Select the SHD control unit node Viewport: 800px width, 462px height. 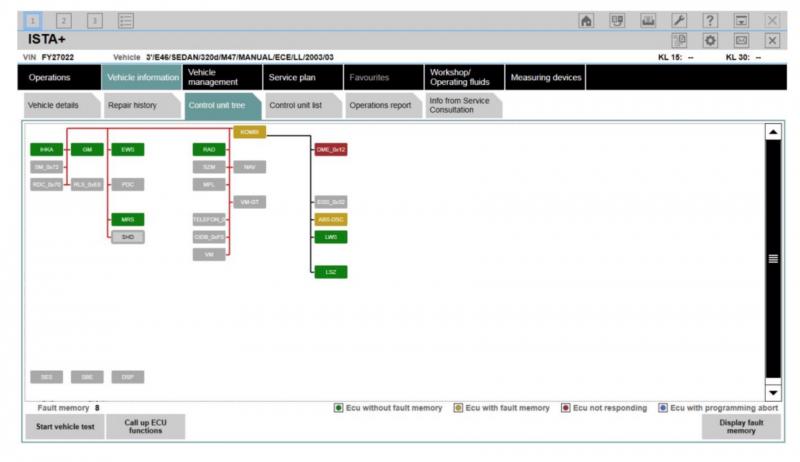(x=128, y=237)
